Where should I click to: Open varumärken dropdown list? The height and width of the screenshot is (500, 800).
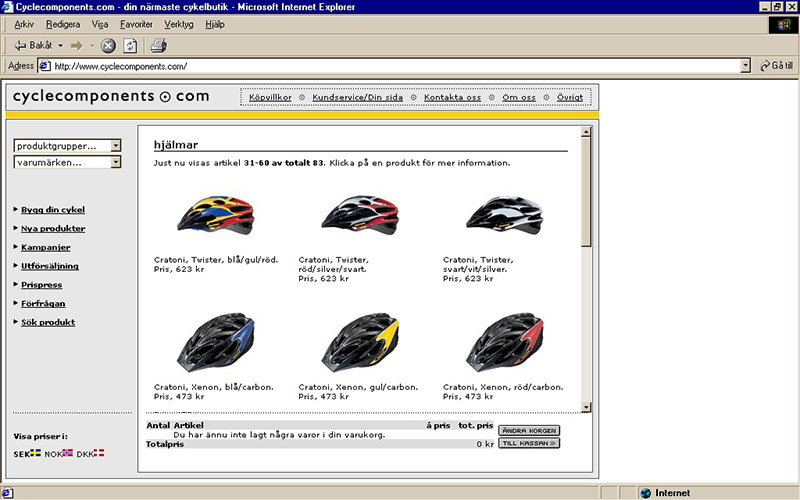67,162
